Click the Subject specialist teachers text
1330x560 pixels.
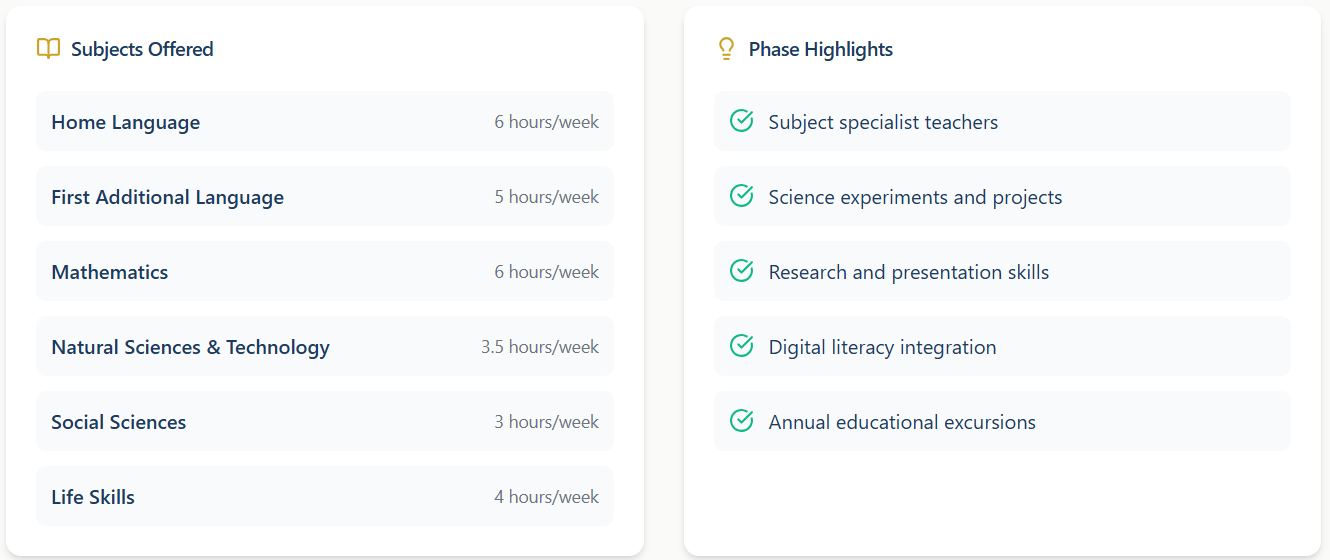point(883,122)
